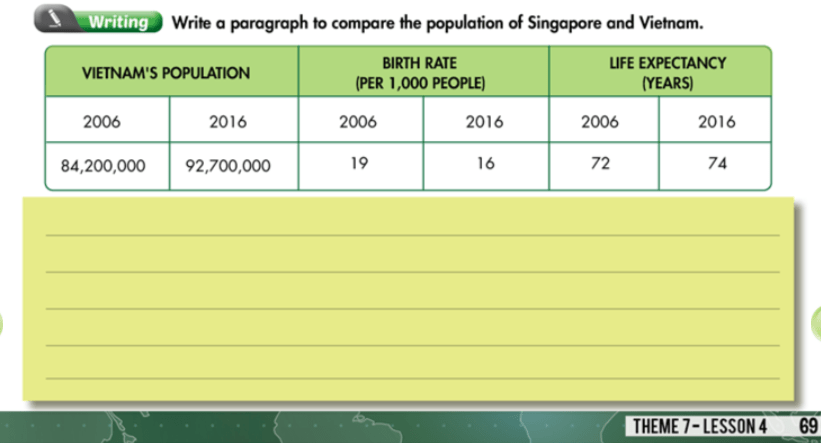Screen dimensions: 821x443
Task: Click the green Writing label
Action: (118, 22)
